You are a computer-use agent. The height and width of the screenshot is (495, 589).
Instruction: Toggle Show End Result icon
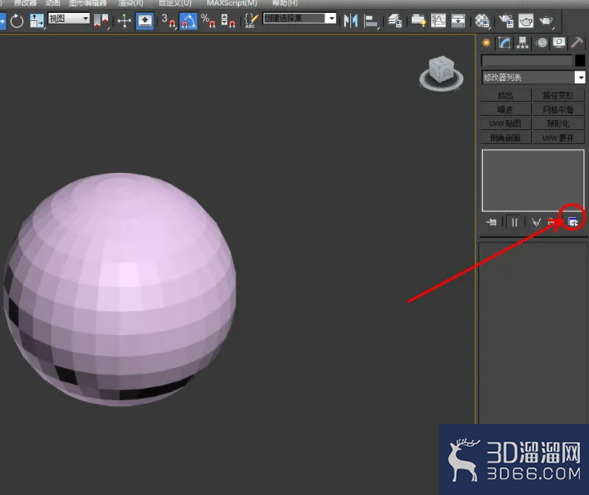tap(514, 222)
